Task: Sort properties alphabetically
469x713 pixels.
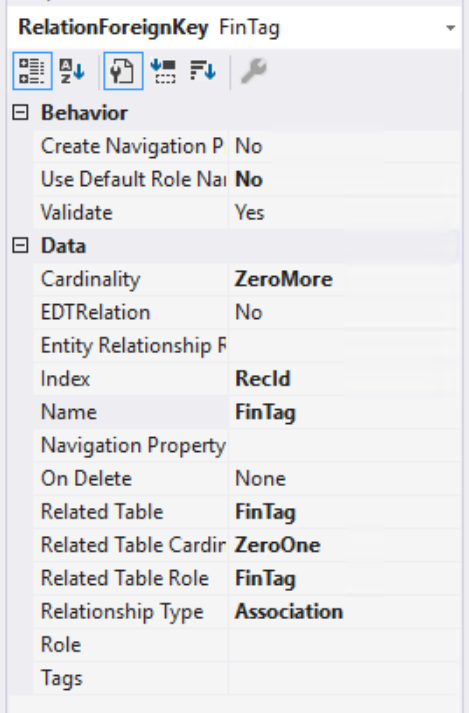Action: click(72, 71)
